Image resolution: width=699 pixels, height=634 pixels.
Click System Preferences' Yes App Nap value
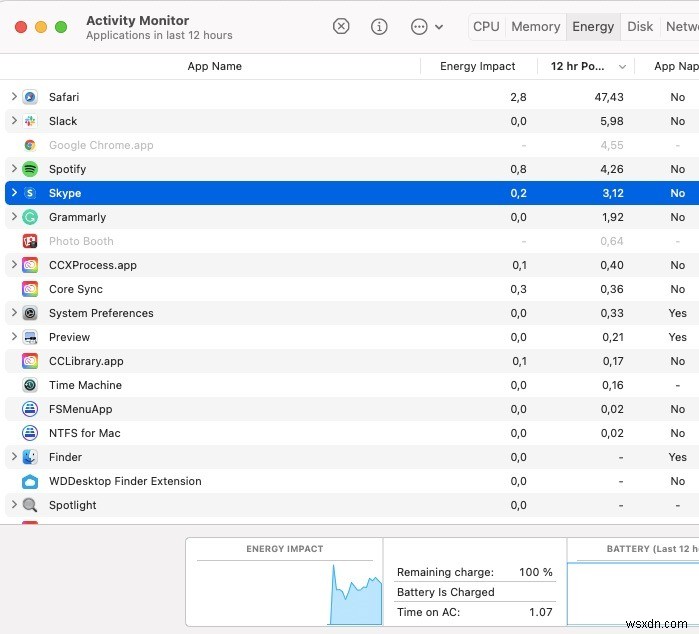click(678, 313)
